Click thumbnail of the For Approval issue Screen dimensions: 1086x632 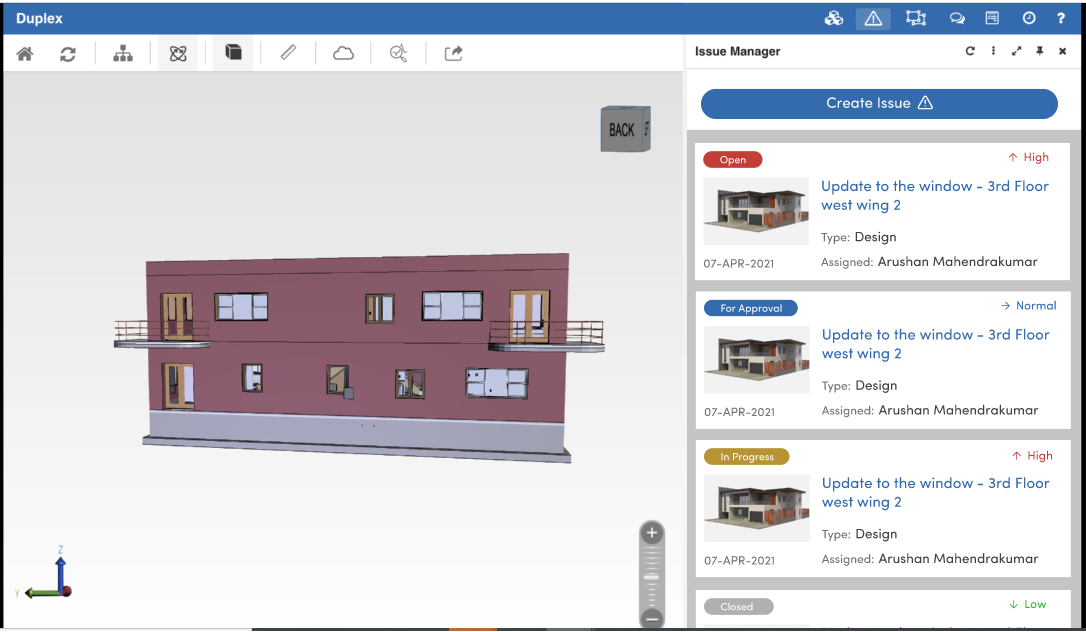click(x=756, y=360)
